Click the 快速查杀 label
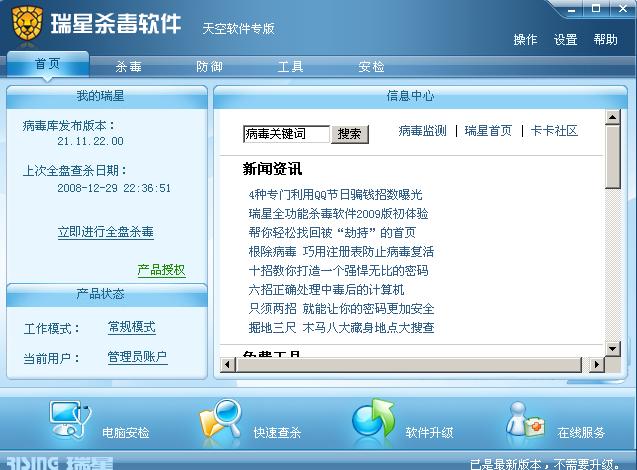This screenshot has width=637, height=470. tap(277, 433)
